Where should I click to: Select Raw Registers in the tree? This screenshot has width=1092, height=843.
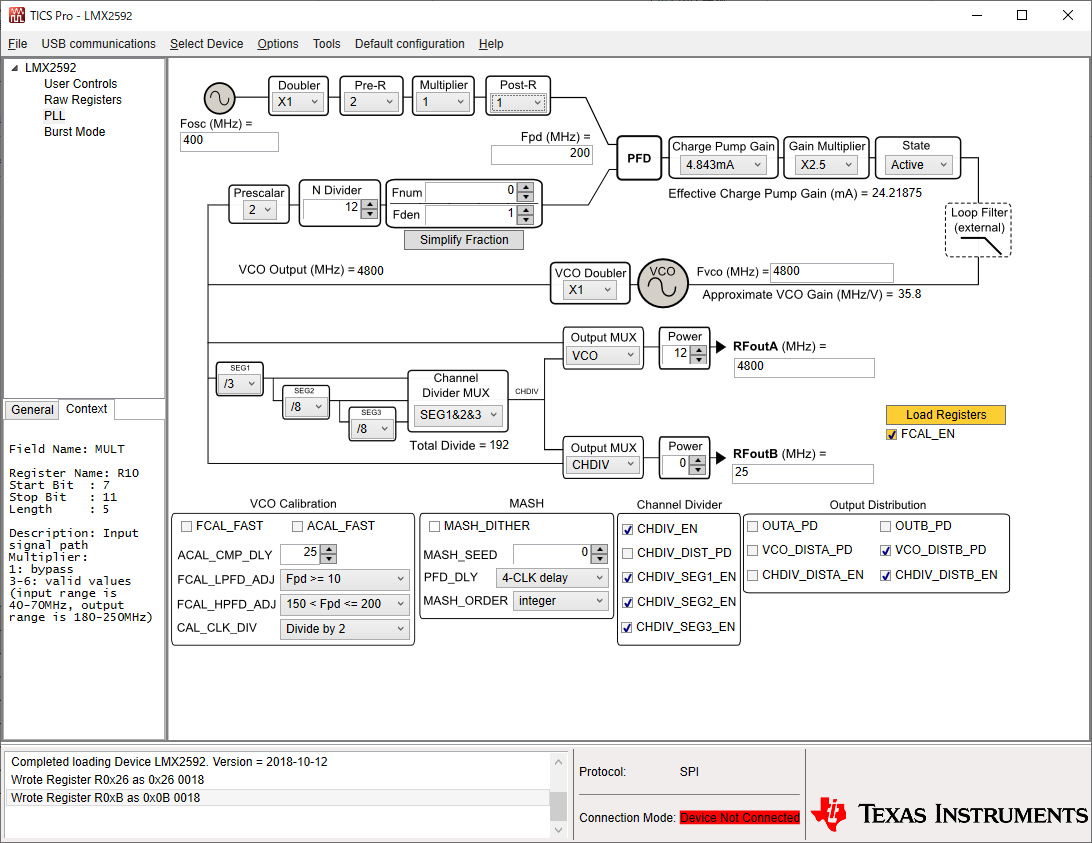coord(83,100)
